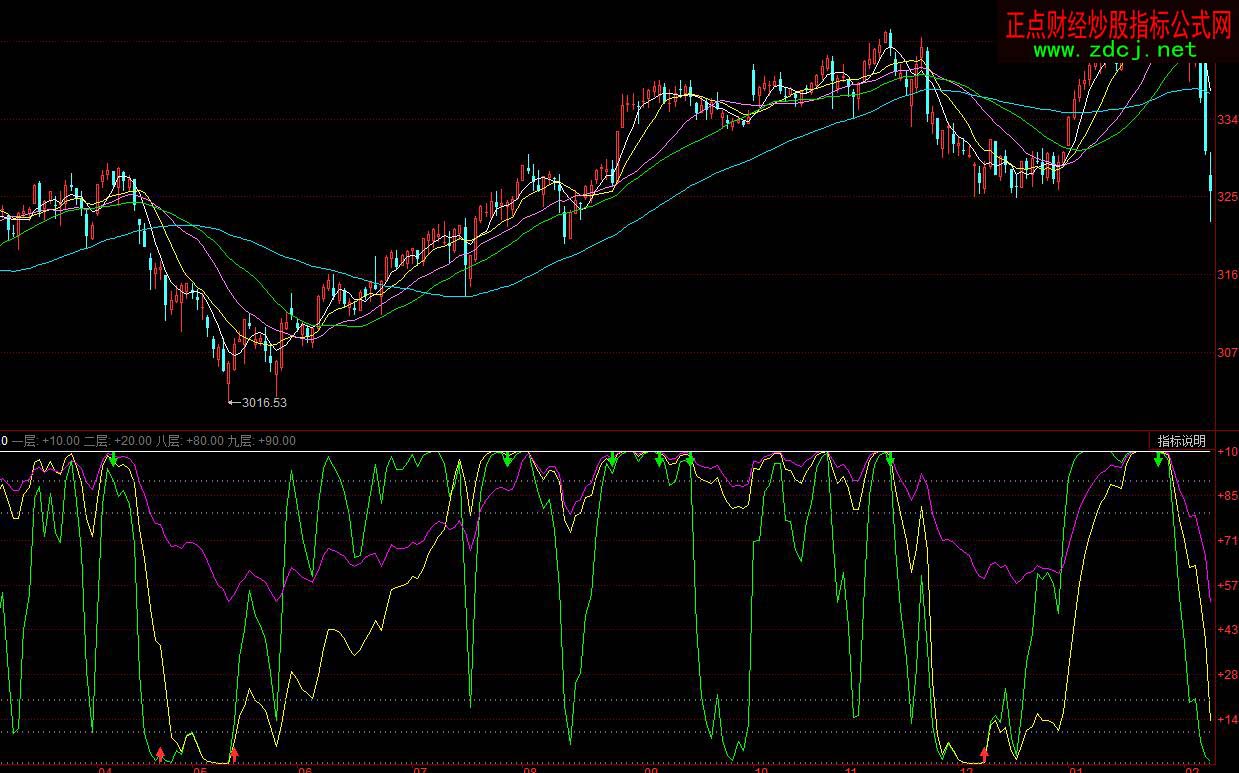Click the leftmost red up arrow signal
Viewport: 1239px width, 773px height.
(161, 753)
